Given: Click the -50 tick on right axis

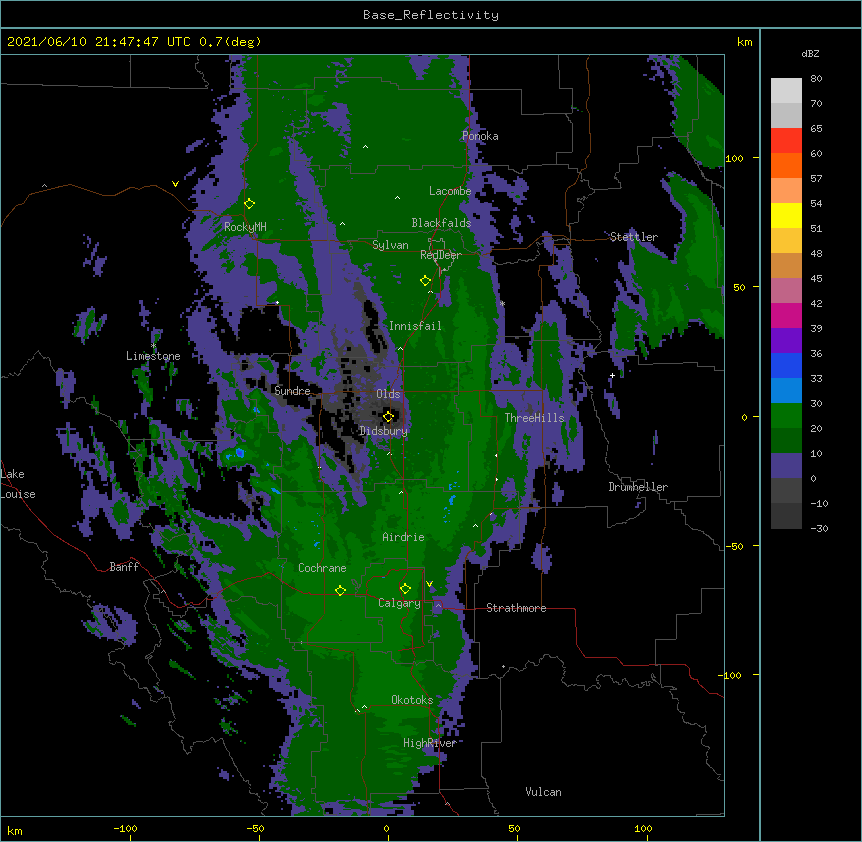Looking at the screenshot, I should tap(734, 546).
